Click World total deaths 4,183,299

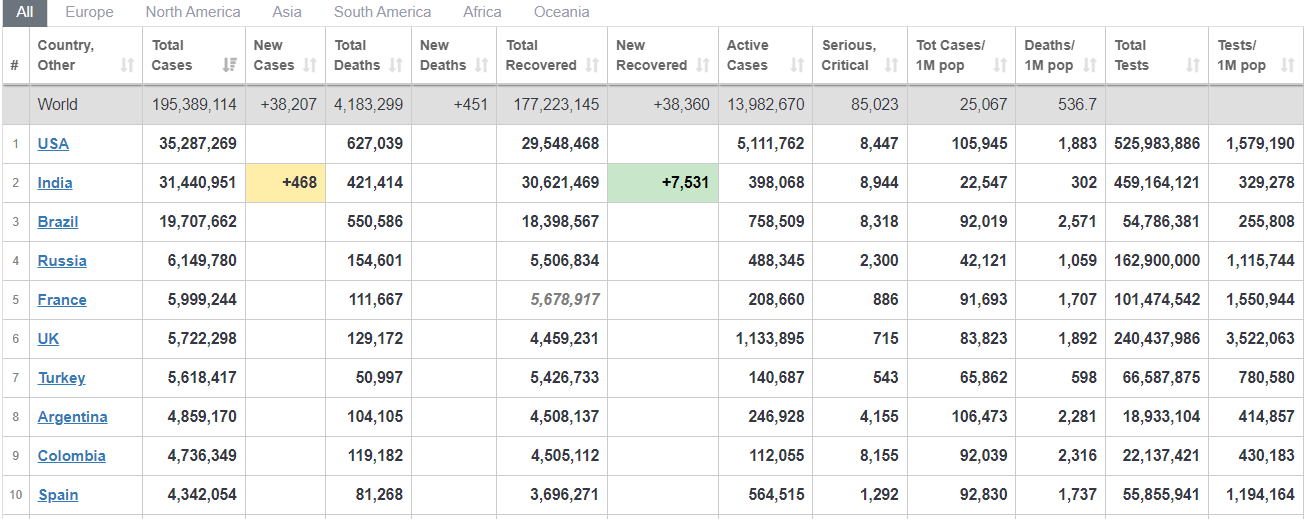(x=369, y=104)
